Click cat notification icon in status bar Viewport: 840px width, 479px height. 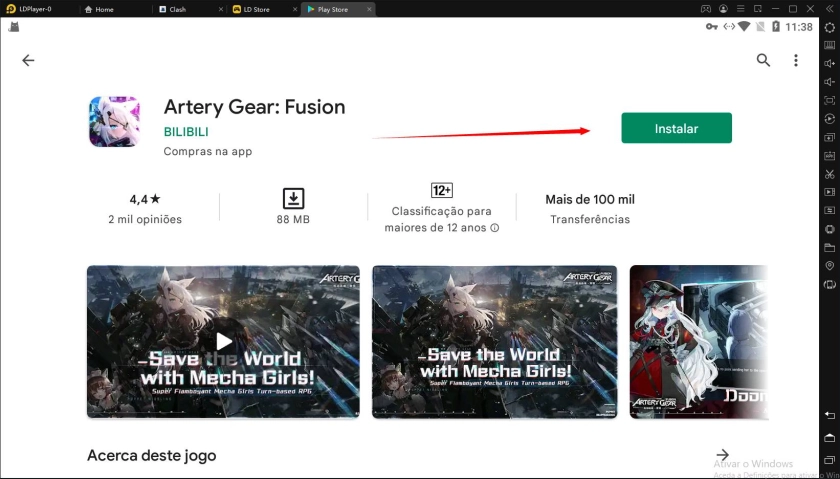[14, 27]
